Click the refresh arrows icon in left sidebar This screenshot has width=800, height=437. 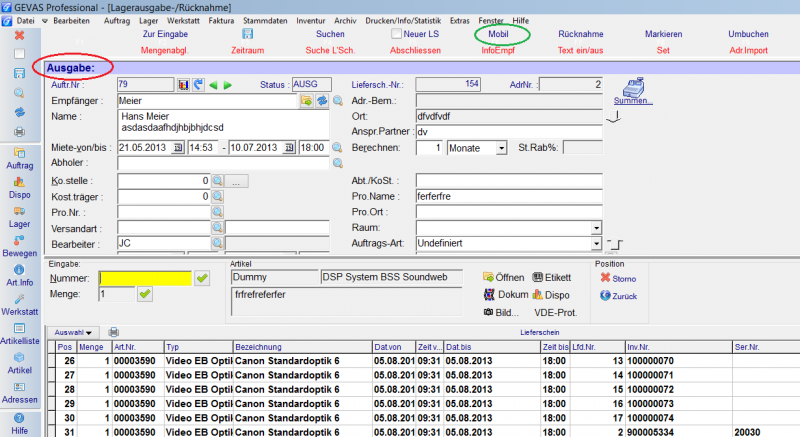[x=19, y=112]
